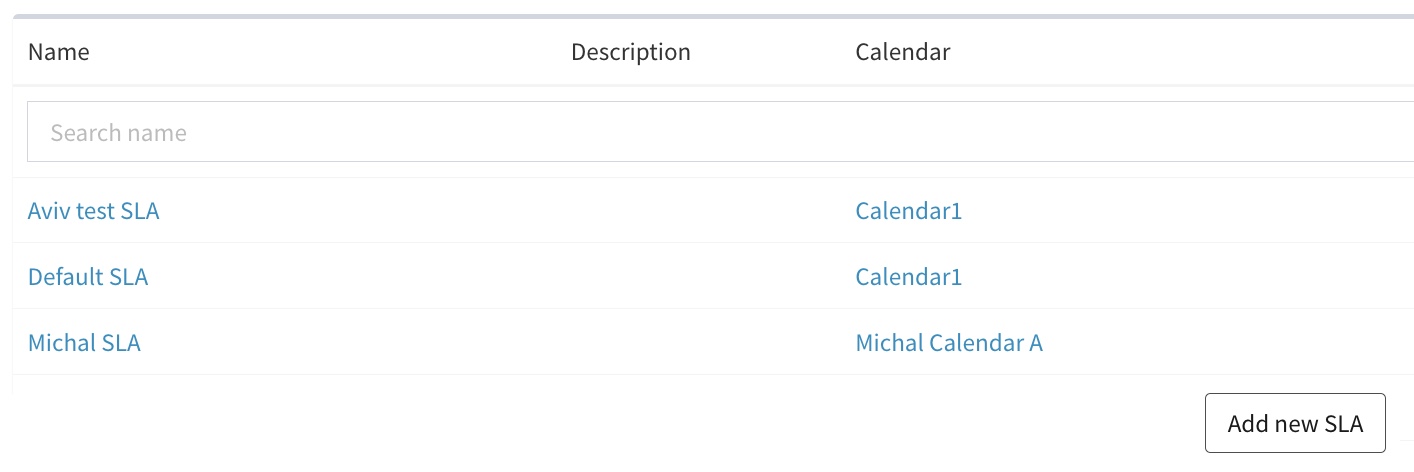
Task: Sort by the Description column header
Action: pyautogui.click(x=630, y=52)
